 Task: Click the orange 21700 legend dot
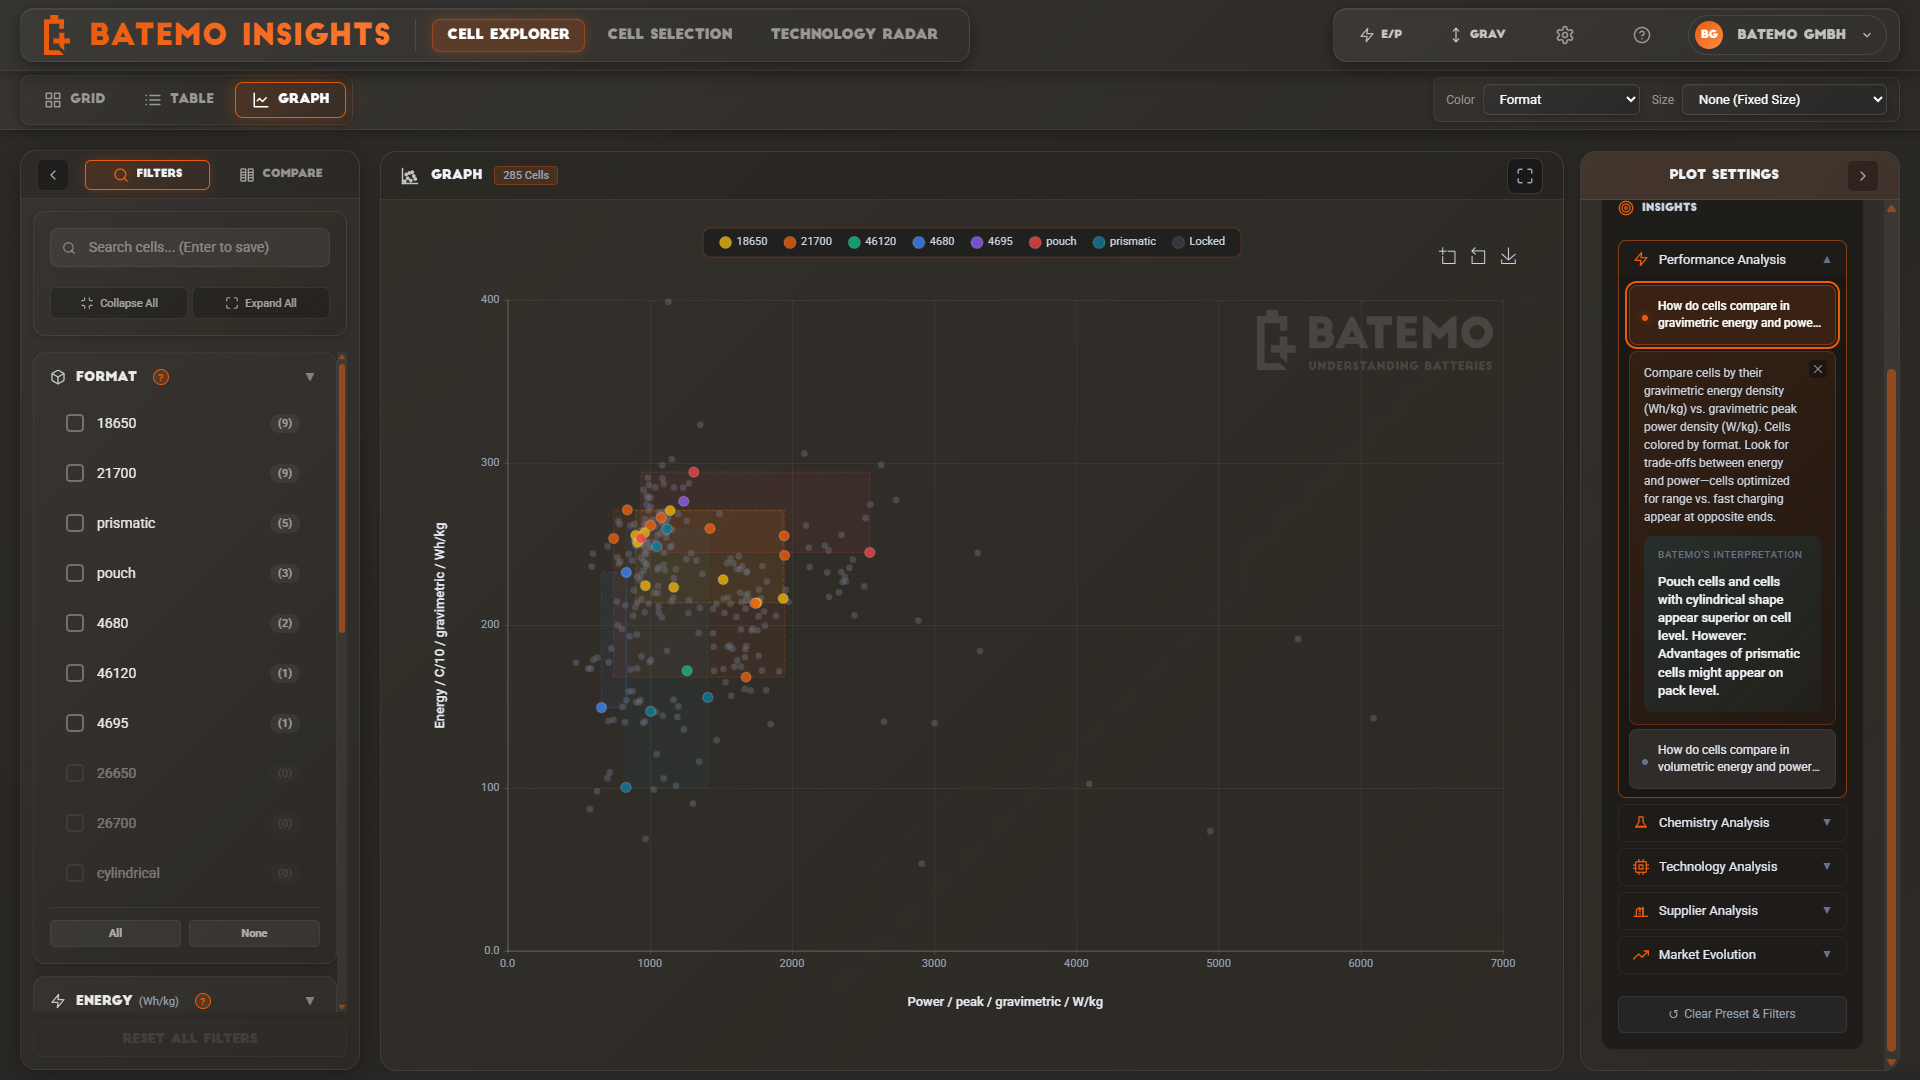pyautogui.click(x=789, y=241)
